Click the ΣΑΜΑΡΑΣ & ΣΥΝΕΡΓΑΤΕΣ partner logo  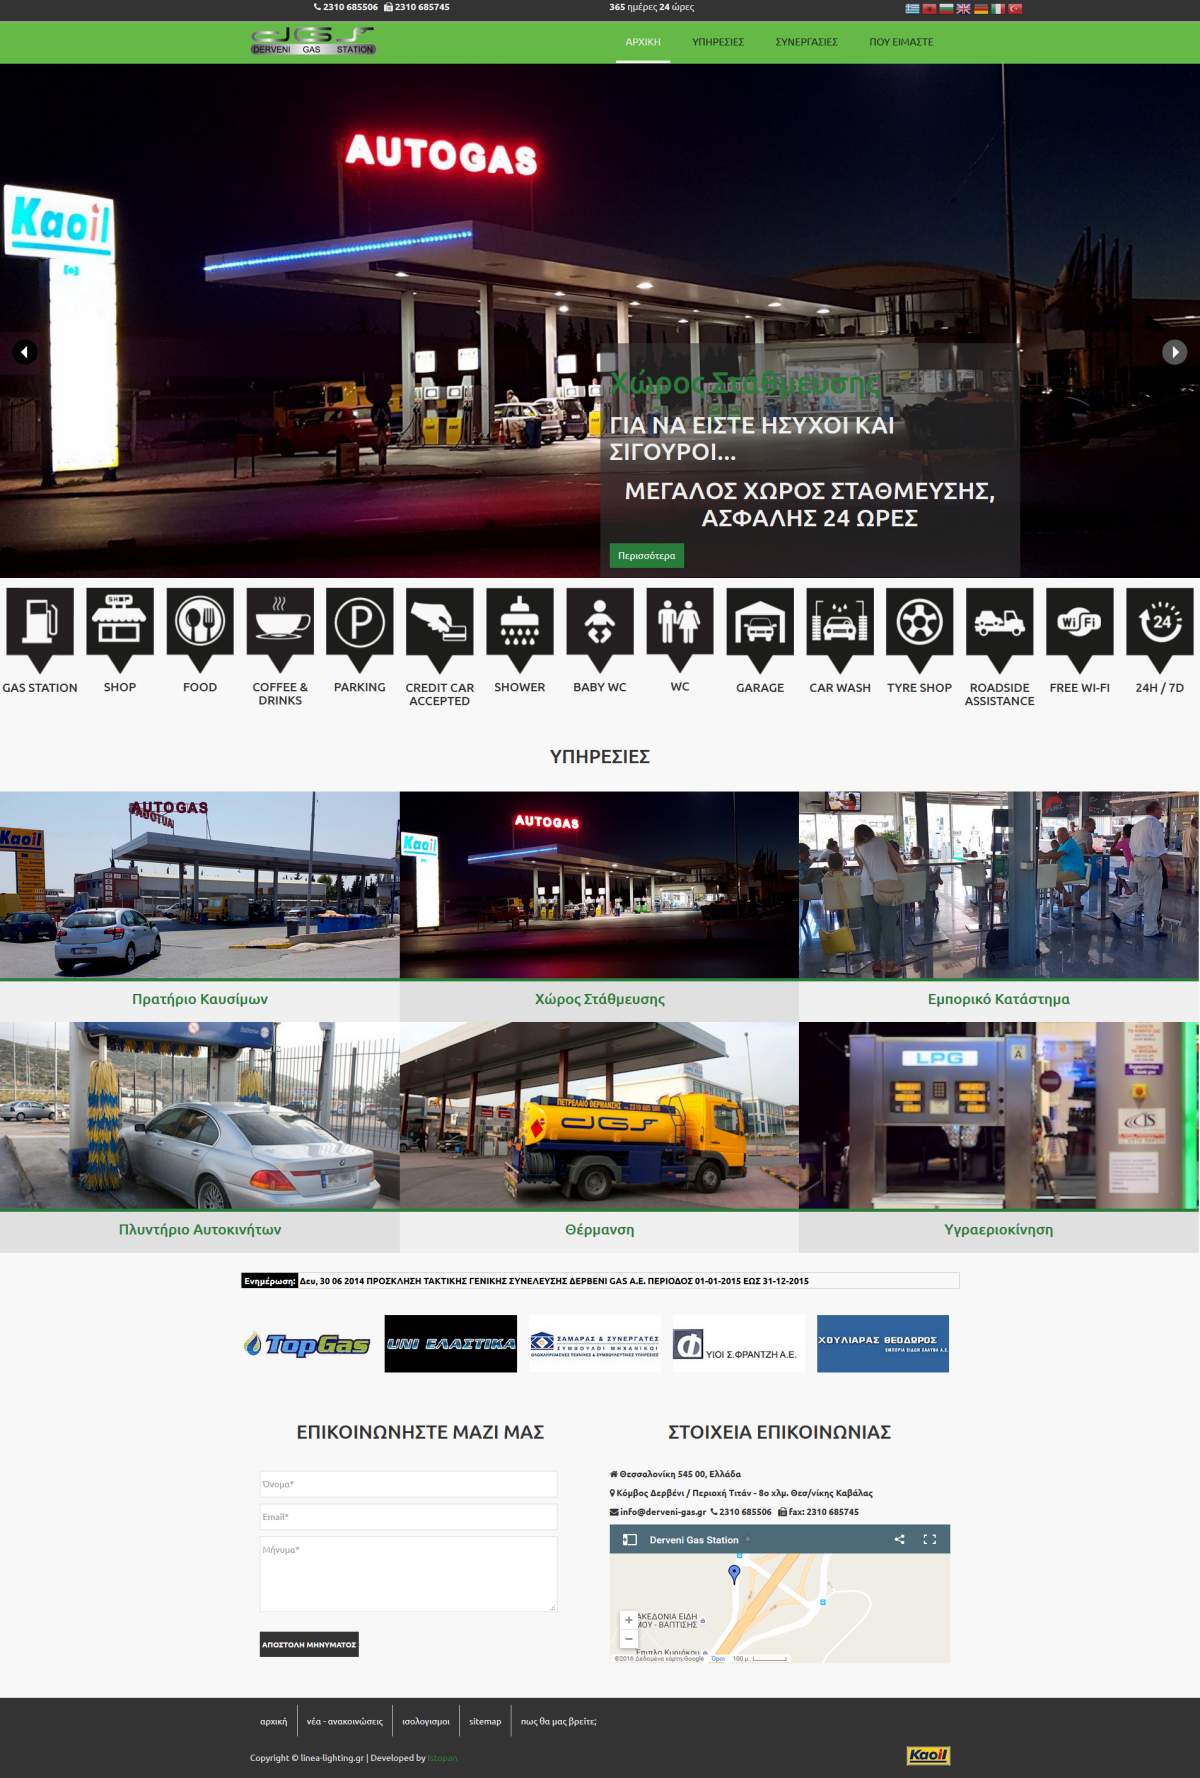tap(595, 1344)
